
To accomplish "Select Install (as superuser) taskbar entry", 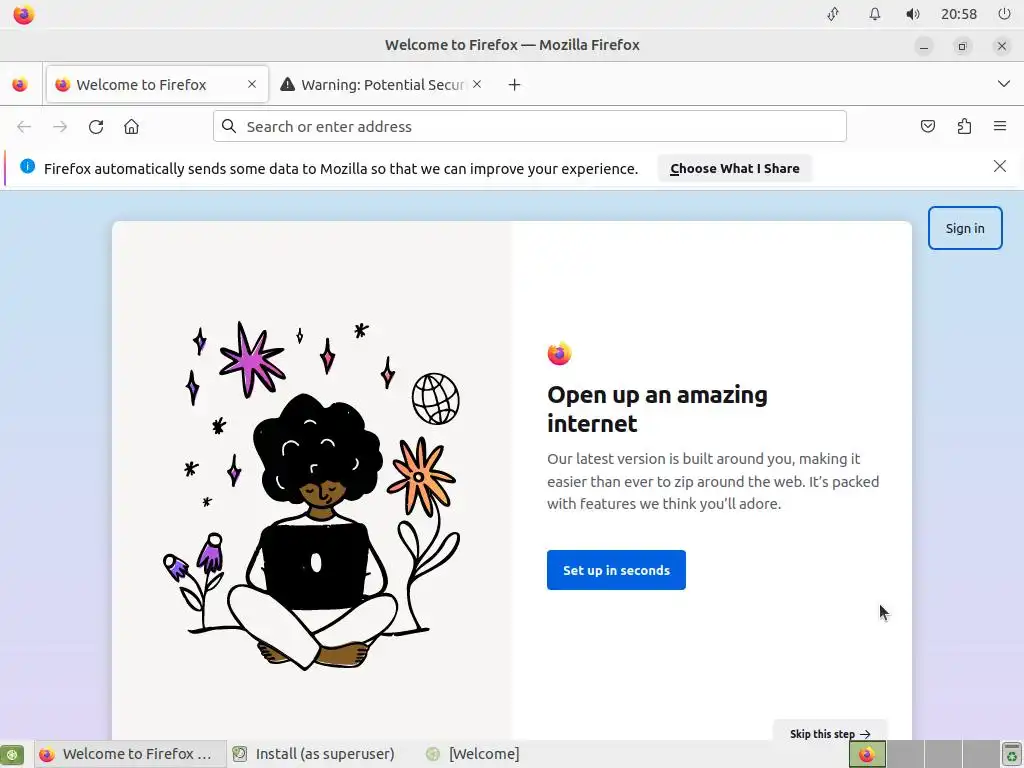I will click(314, 754).
